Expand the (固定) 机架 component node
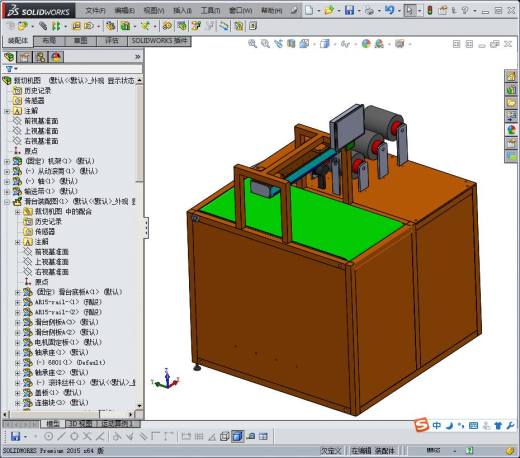Viewport: 520px width, 458px height. [7, 161]
